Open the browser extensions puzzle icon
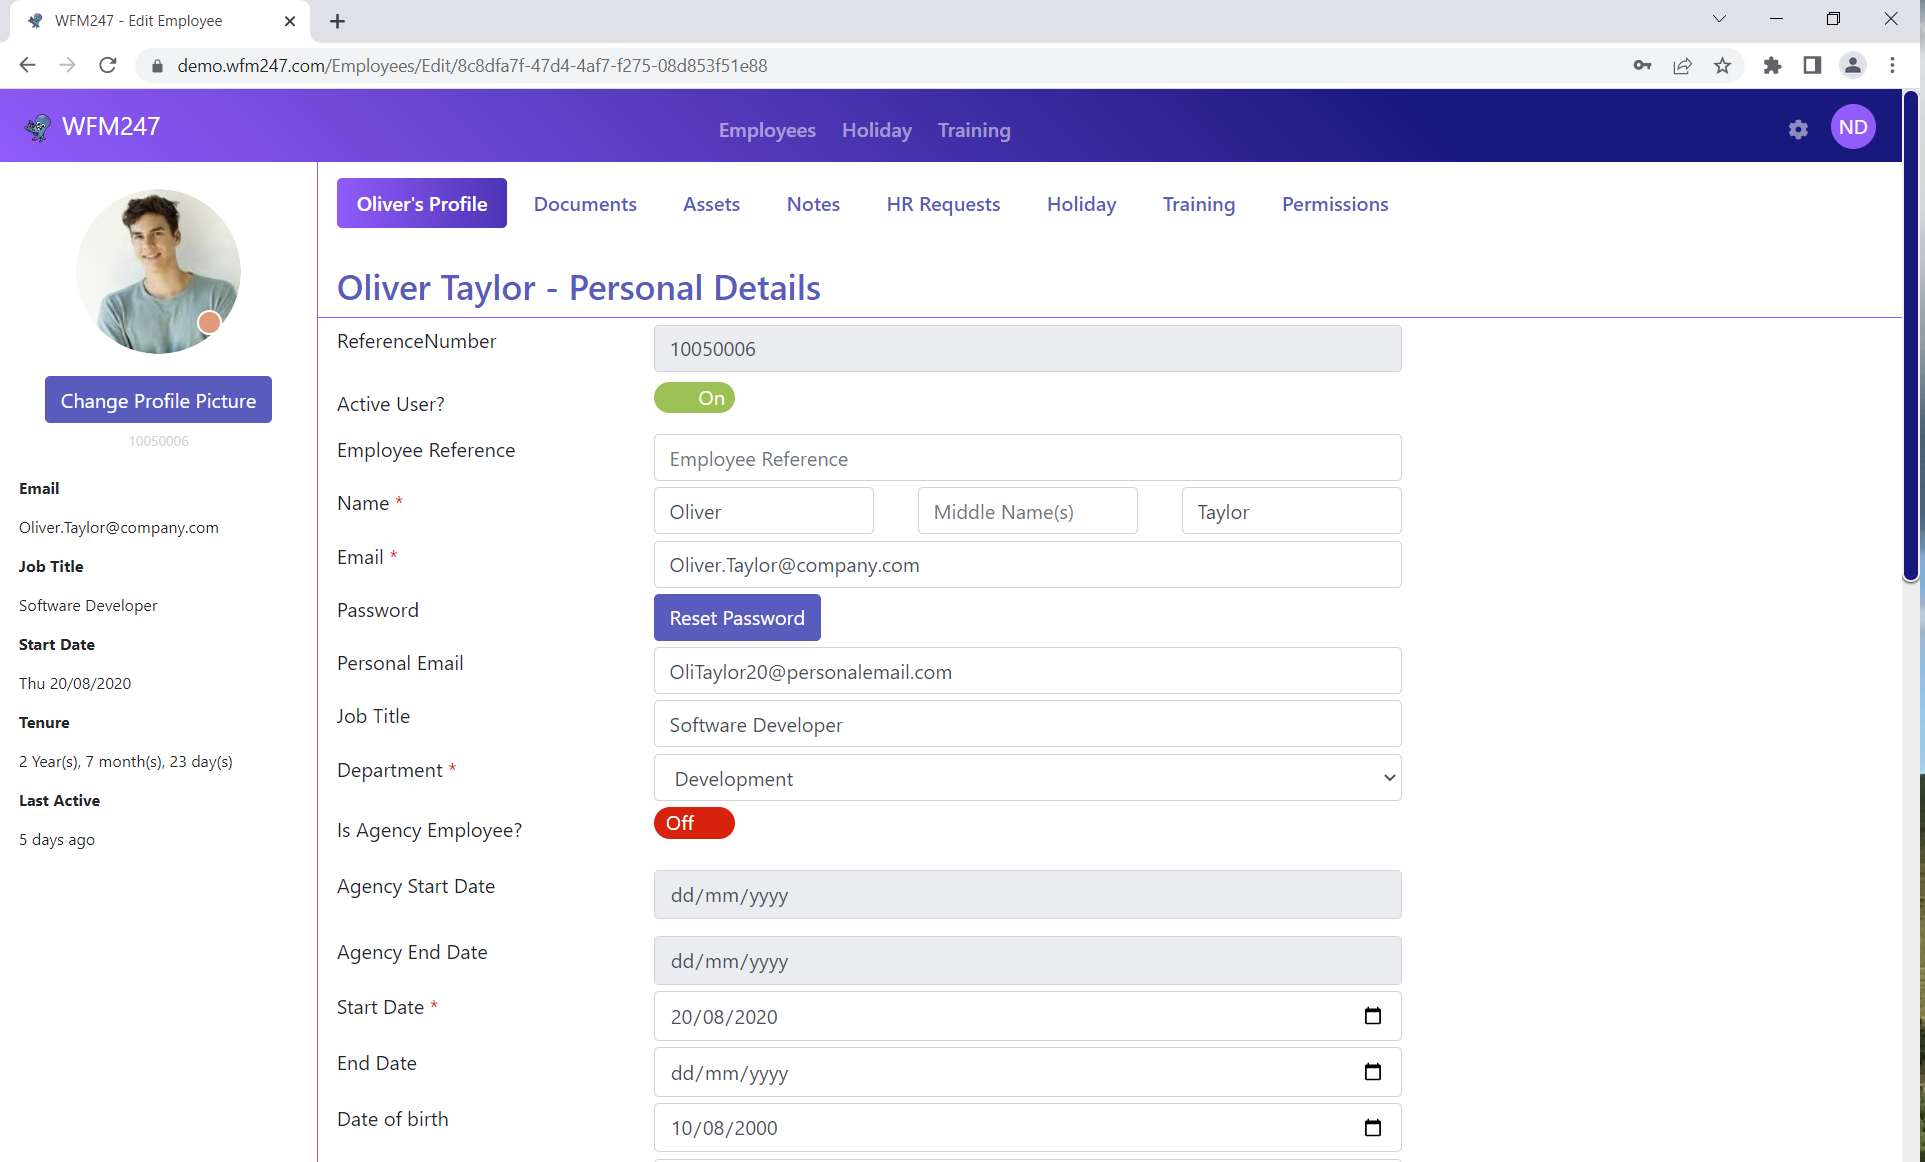This screenshot has height=1162, width=1925. pos(1772,65)
